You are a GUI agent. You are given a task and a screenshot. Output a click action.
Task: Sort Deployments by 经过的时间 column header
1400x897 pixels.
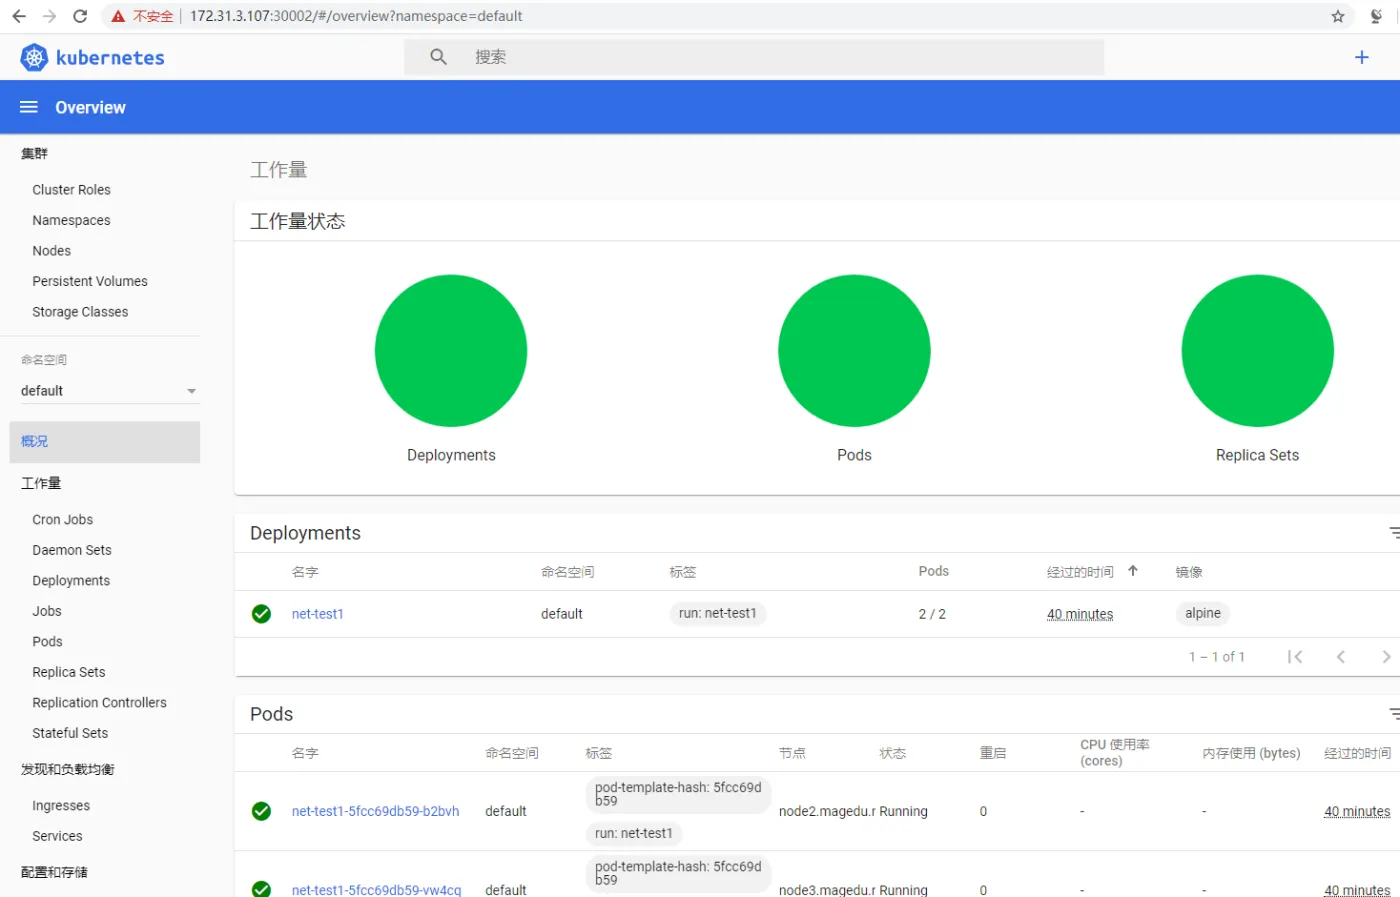pyautogui.click(x=1080, y=572)
